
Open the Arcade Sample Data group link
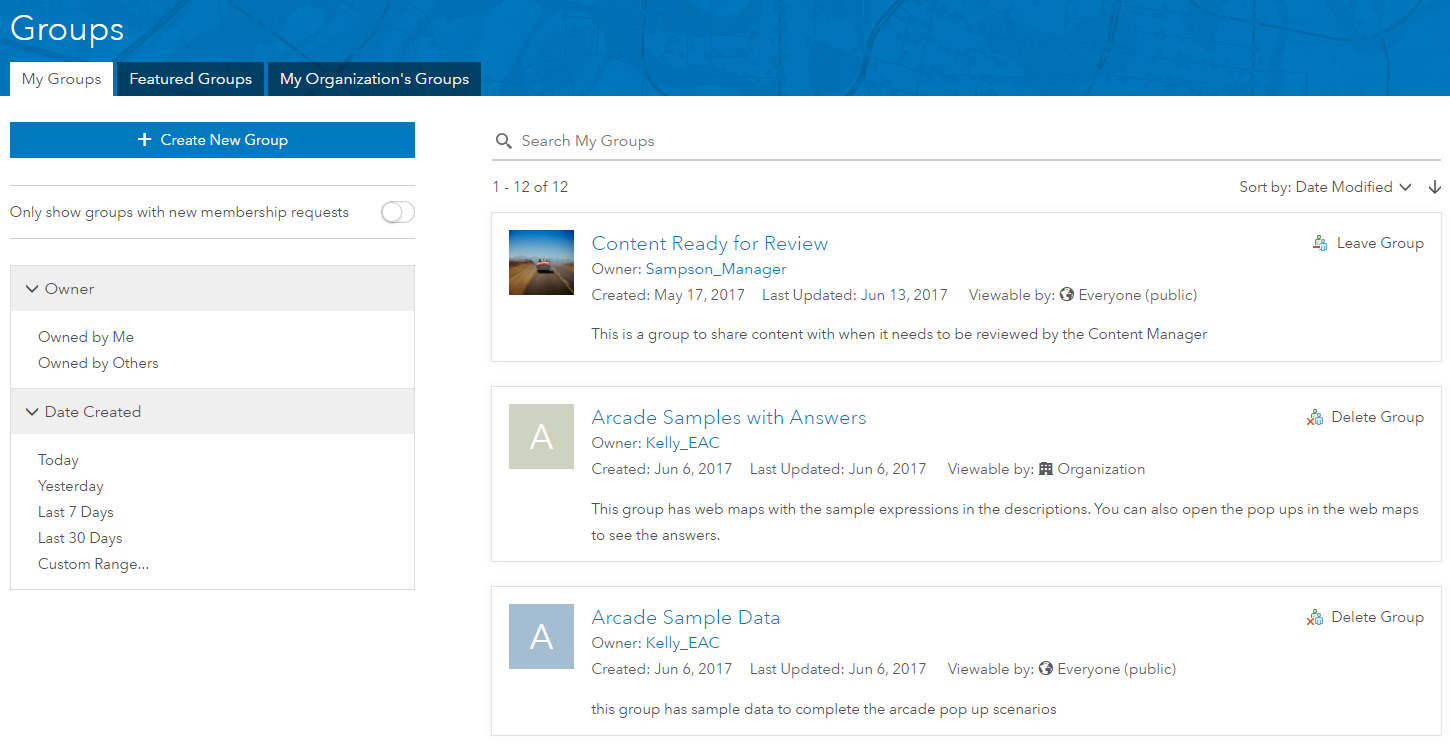click(685, 617)
